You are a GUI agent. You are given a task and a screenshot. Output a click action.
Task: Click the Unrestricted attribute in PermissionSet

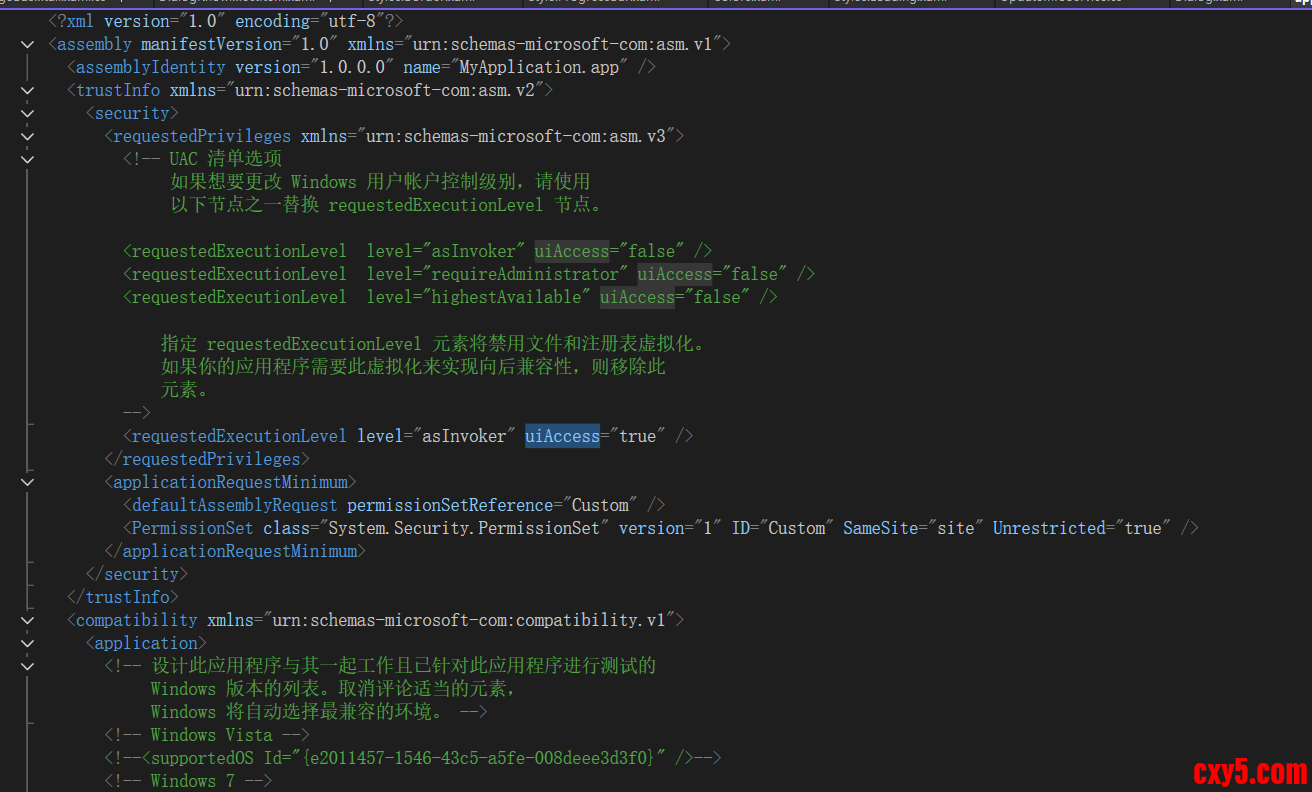pos(1049,528)
